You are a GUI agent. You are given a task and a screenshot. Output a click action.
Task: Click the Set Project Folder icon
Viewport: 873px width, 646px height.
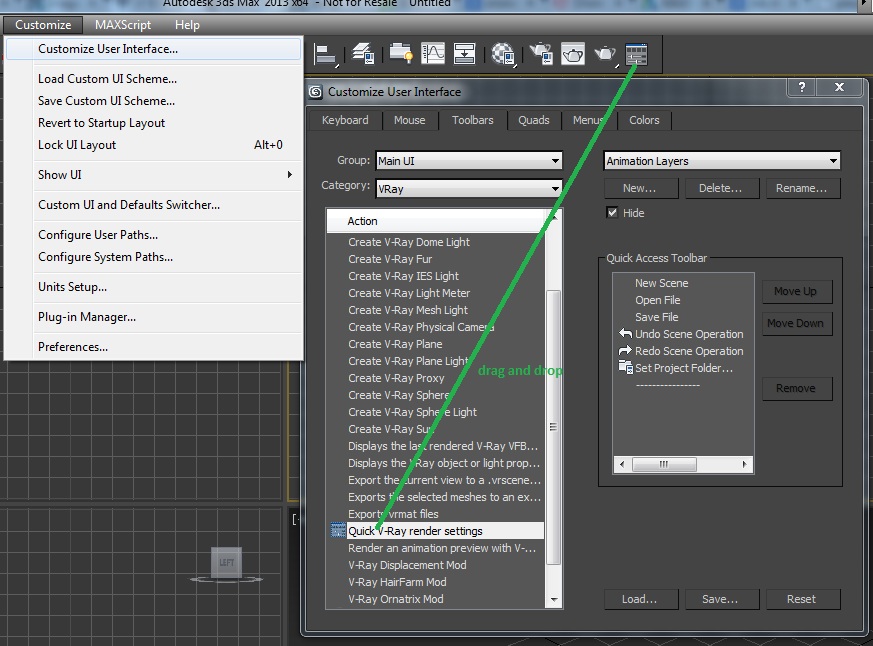click(626, 368)
